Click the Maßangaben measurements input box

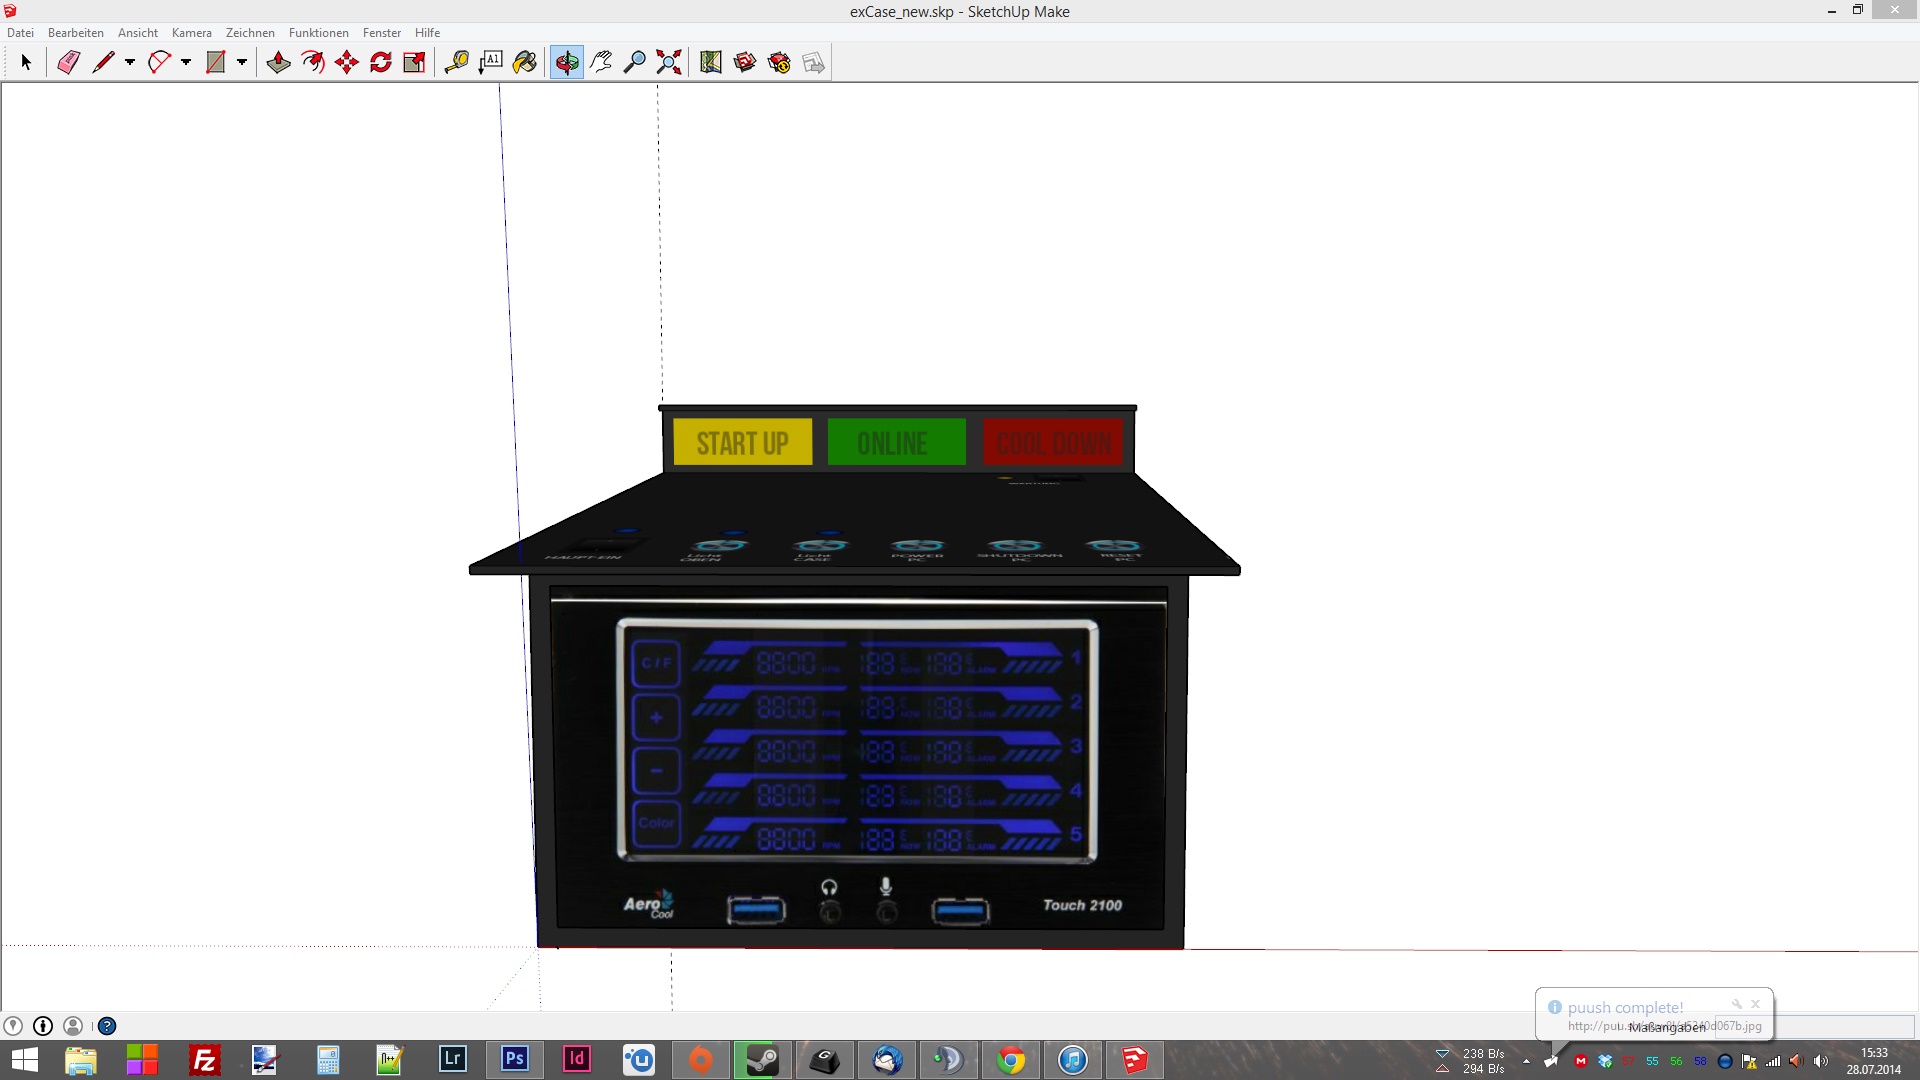coord(1845,1027)
